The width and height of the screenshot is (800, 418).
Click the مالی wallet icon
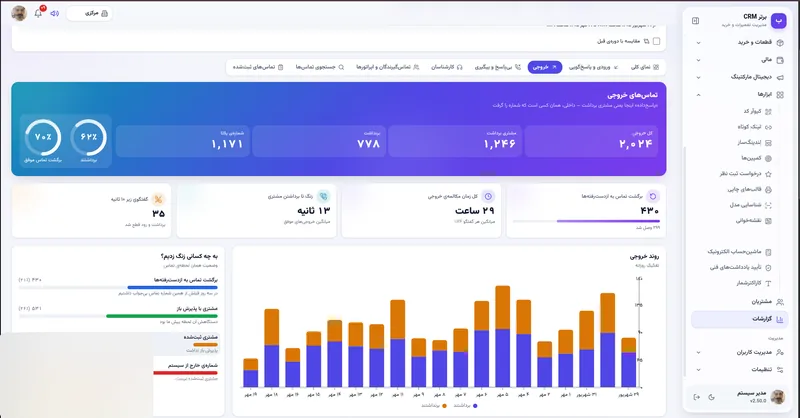click(x=780, y=60)
